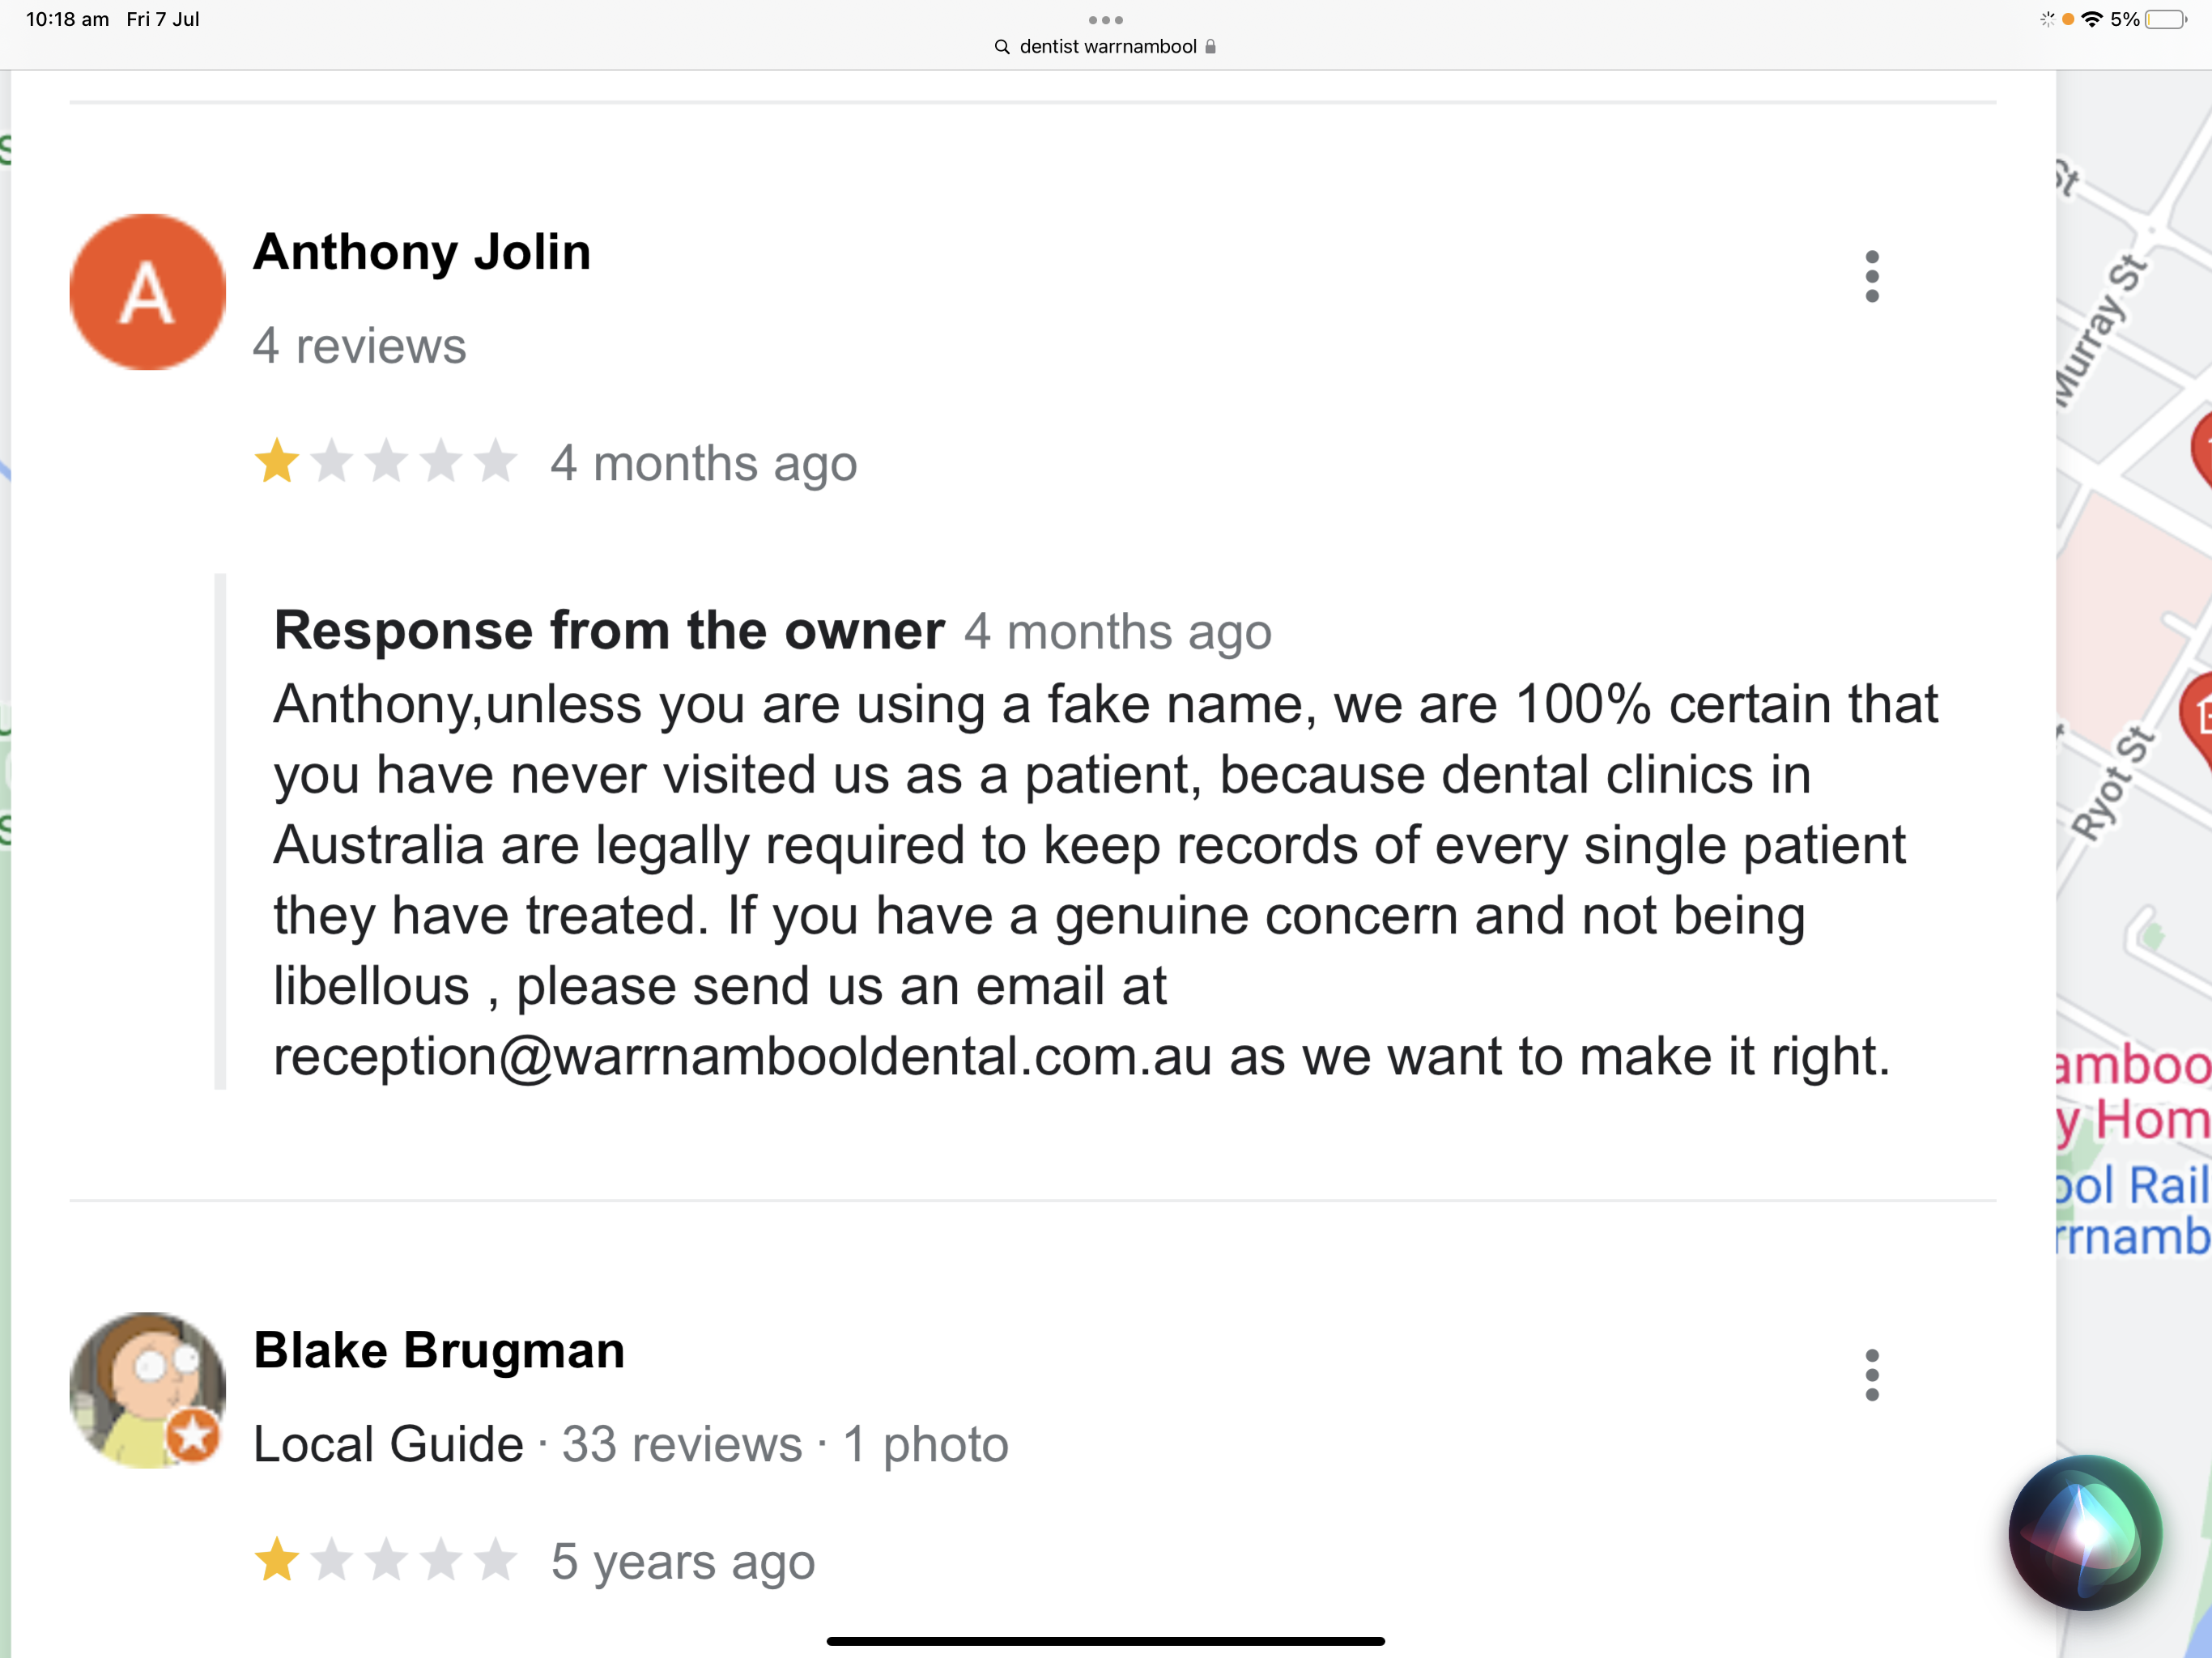Tap the Wi-Fi icon in status bar
Screen dimensions: 2212x1658
[2091, 19]
